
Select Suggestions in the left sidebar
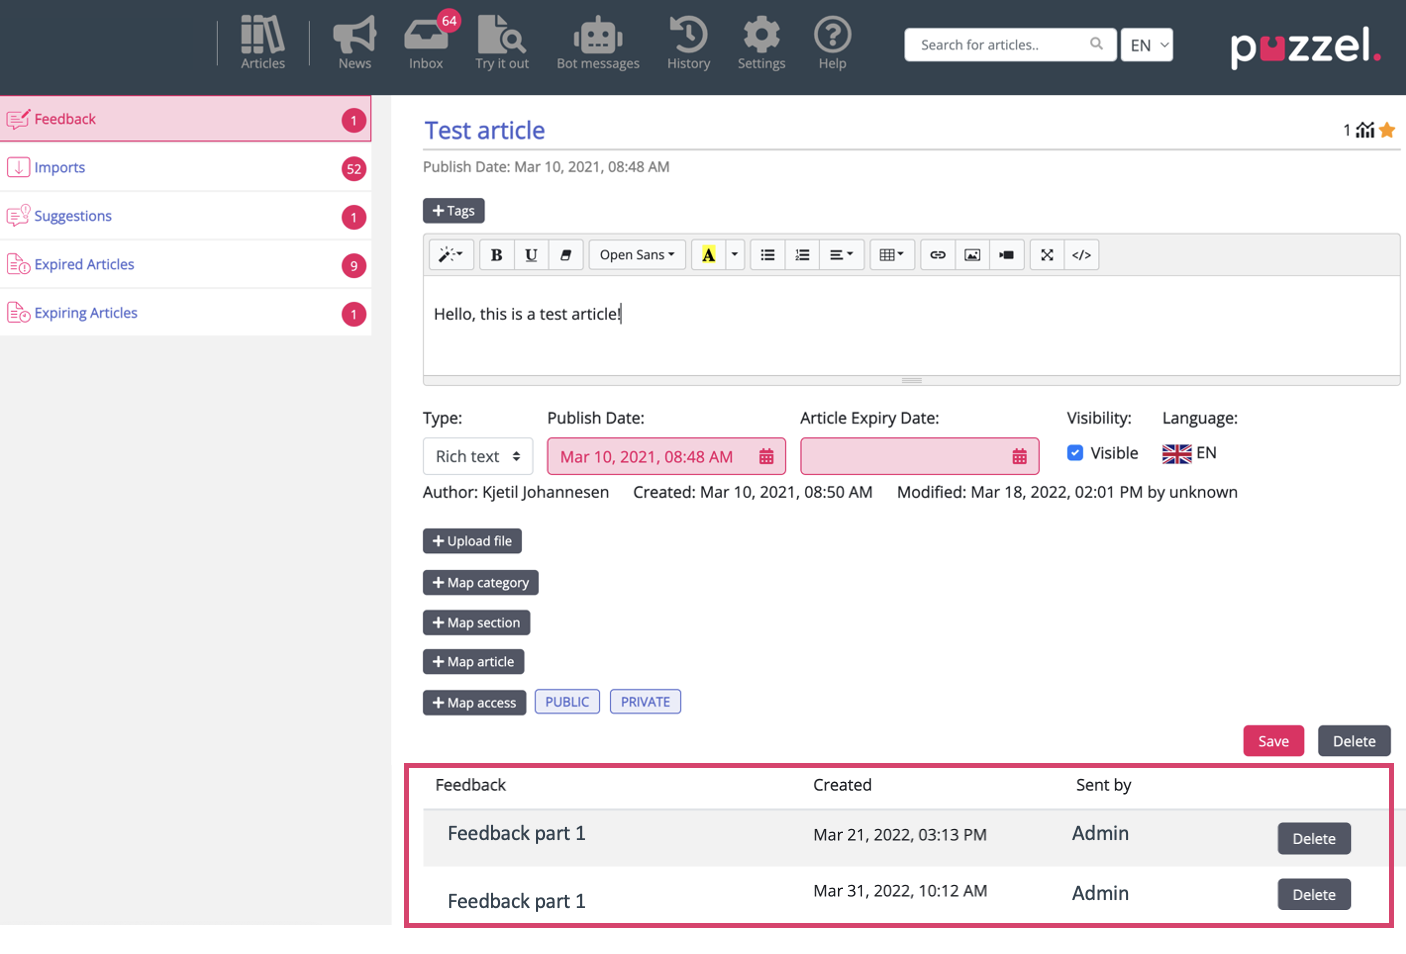[x=73, y=216]
